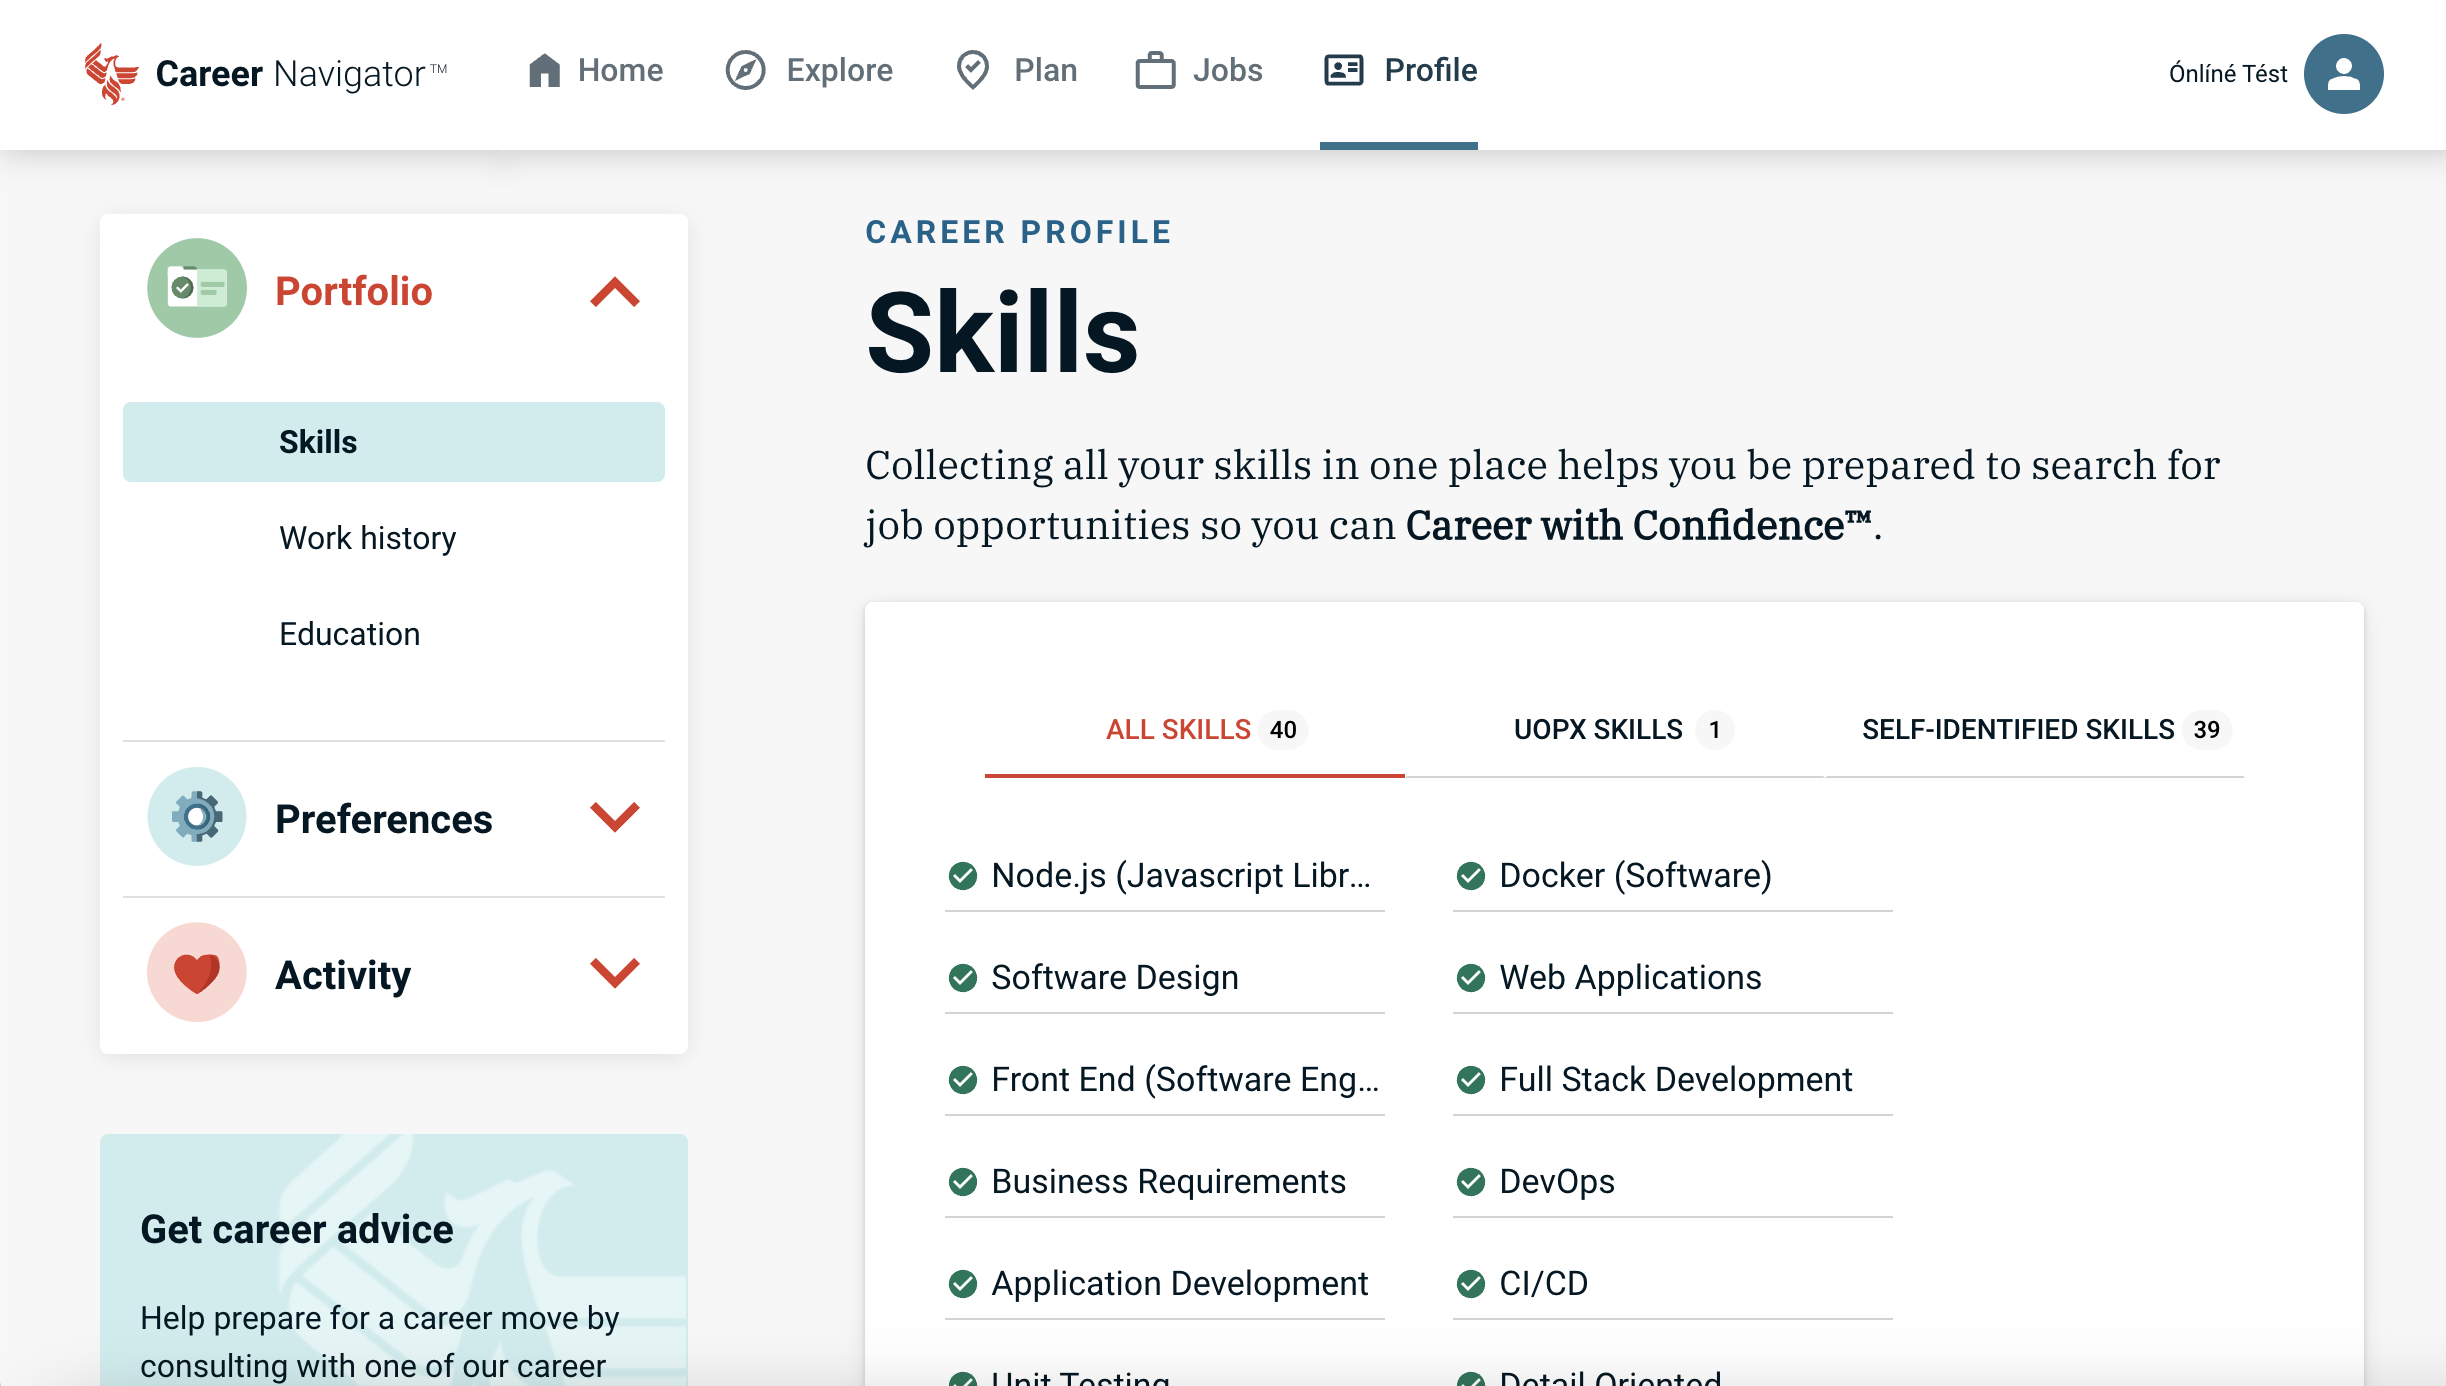Toggle the Docker skill checkmark

pyautogui.click(x=1470, y=874)
